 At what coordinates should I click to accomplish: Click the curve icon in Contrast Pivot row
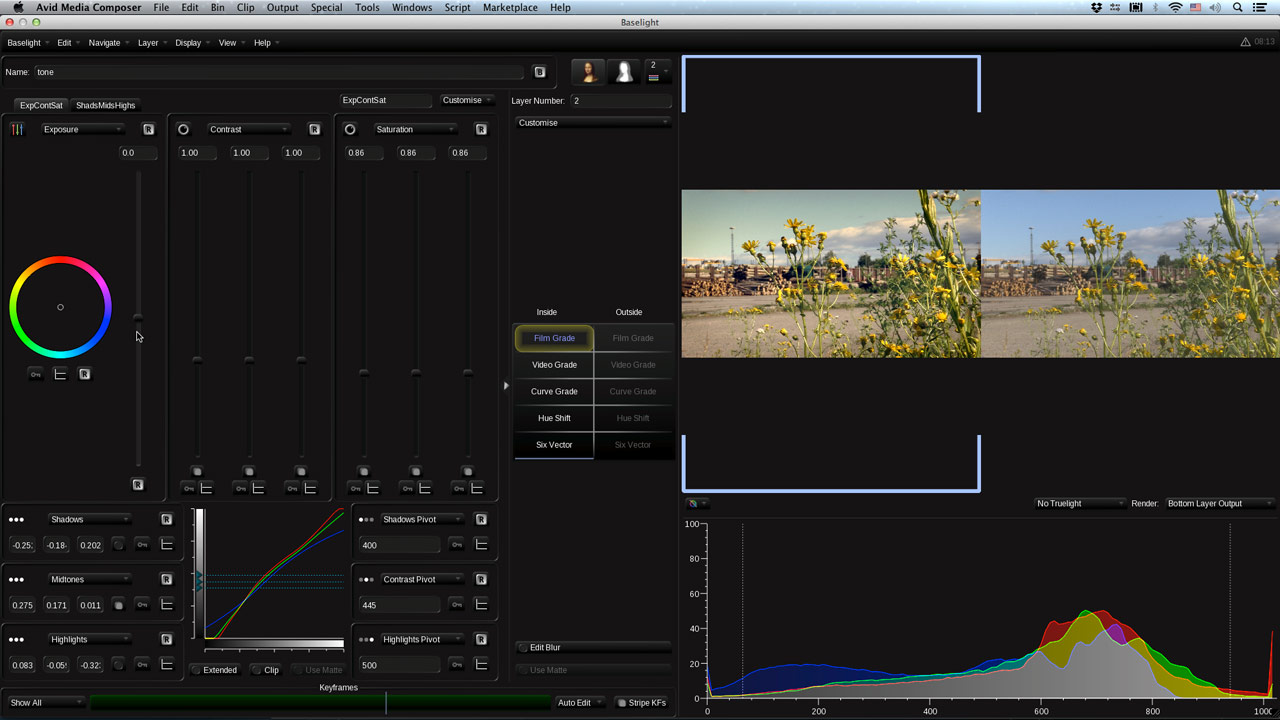click(481, 605)
